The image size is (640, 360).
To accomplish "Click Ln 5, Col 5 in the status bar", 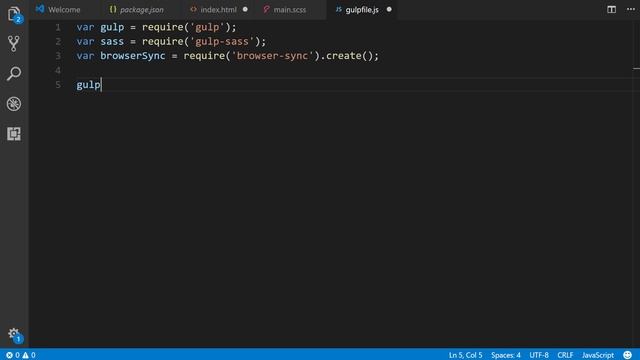I will (x=465, y=355).
